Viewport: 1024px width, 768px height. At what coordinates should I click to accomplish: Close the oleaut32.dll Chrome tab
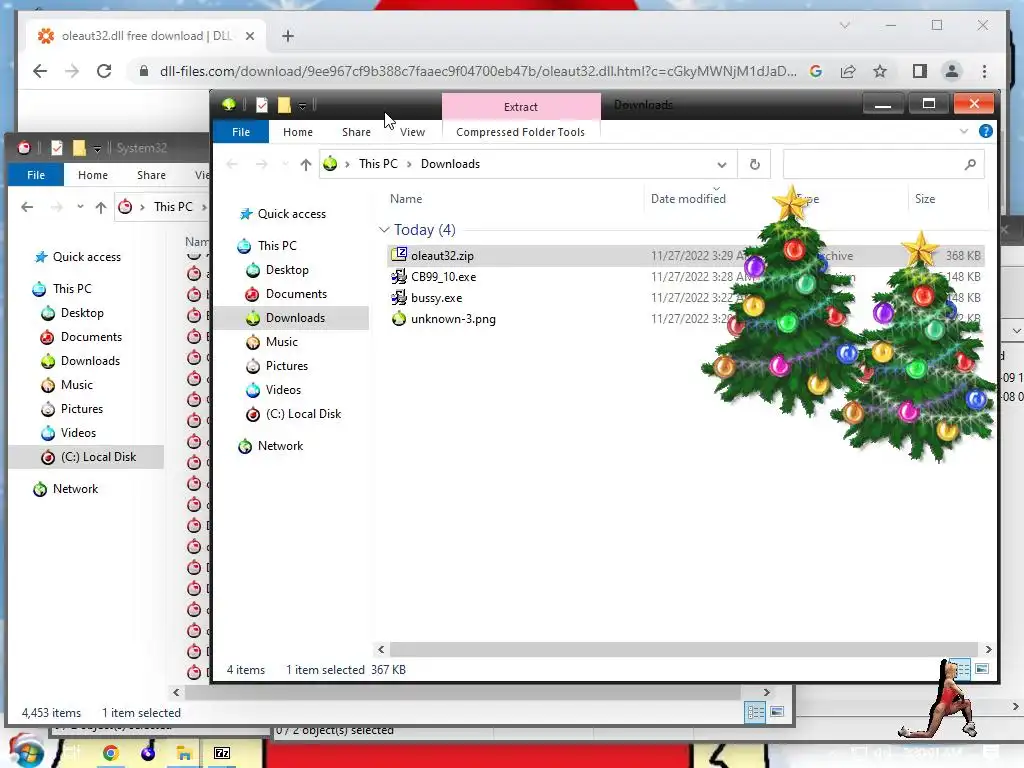249,36
